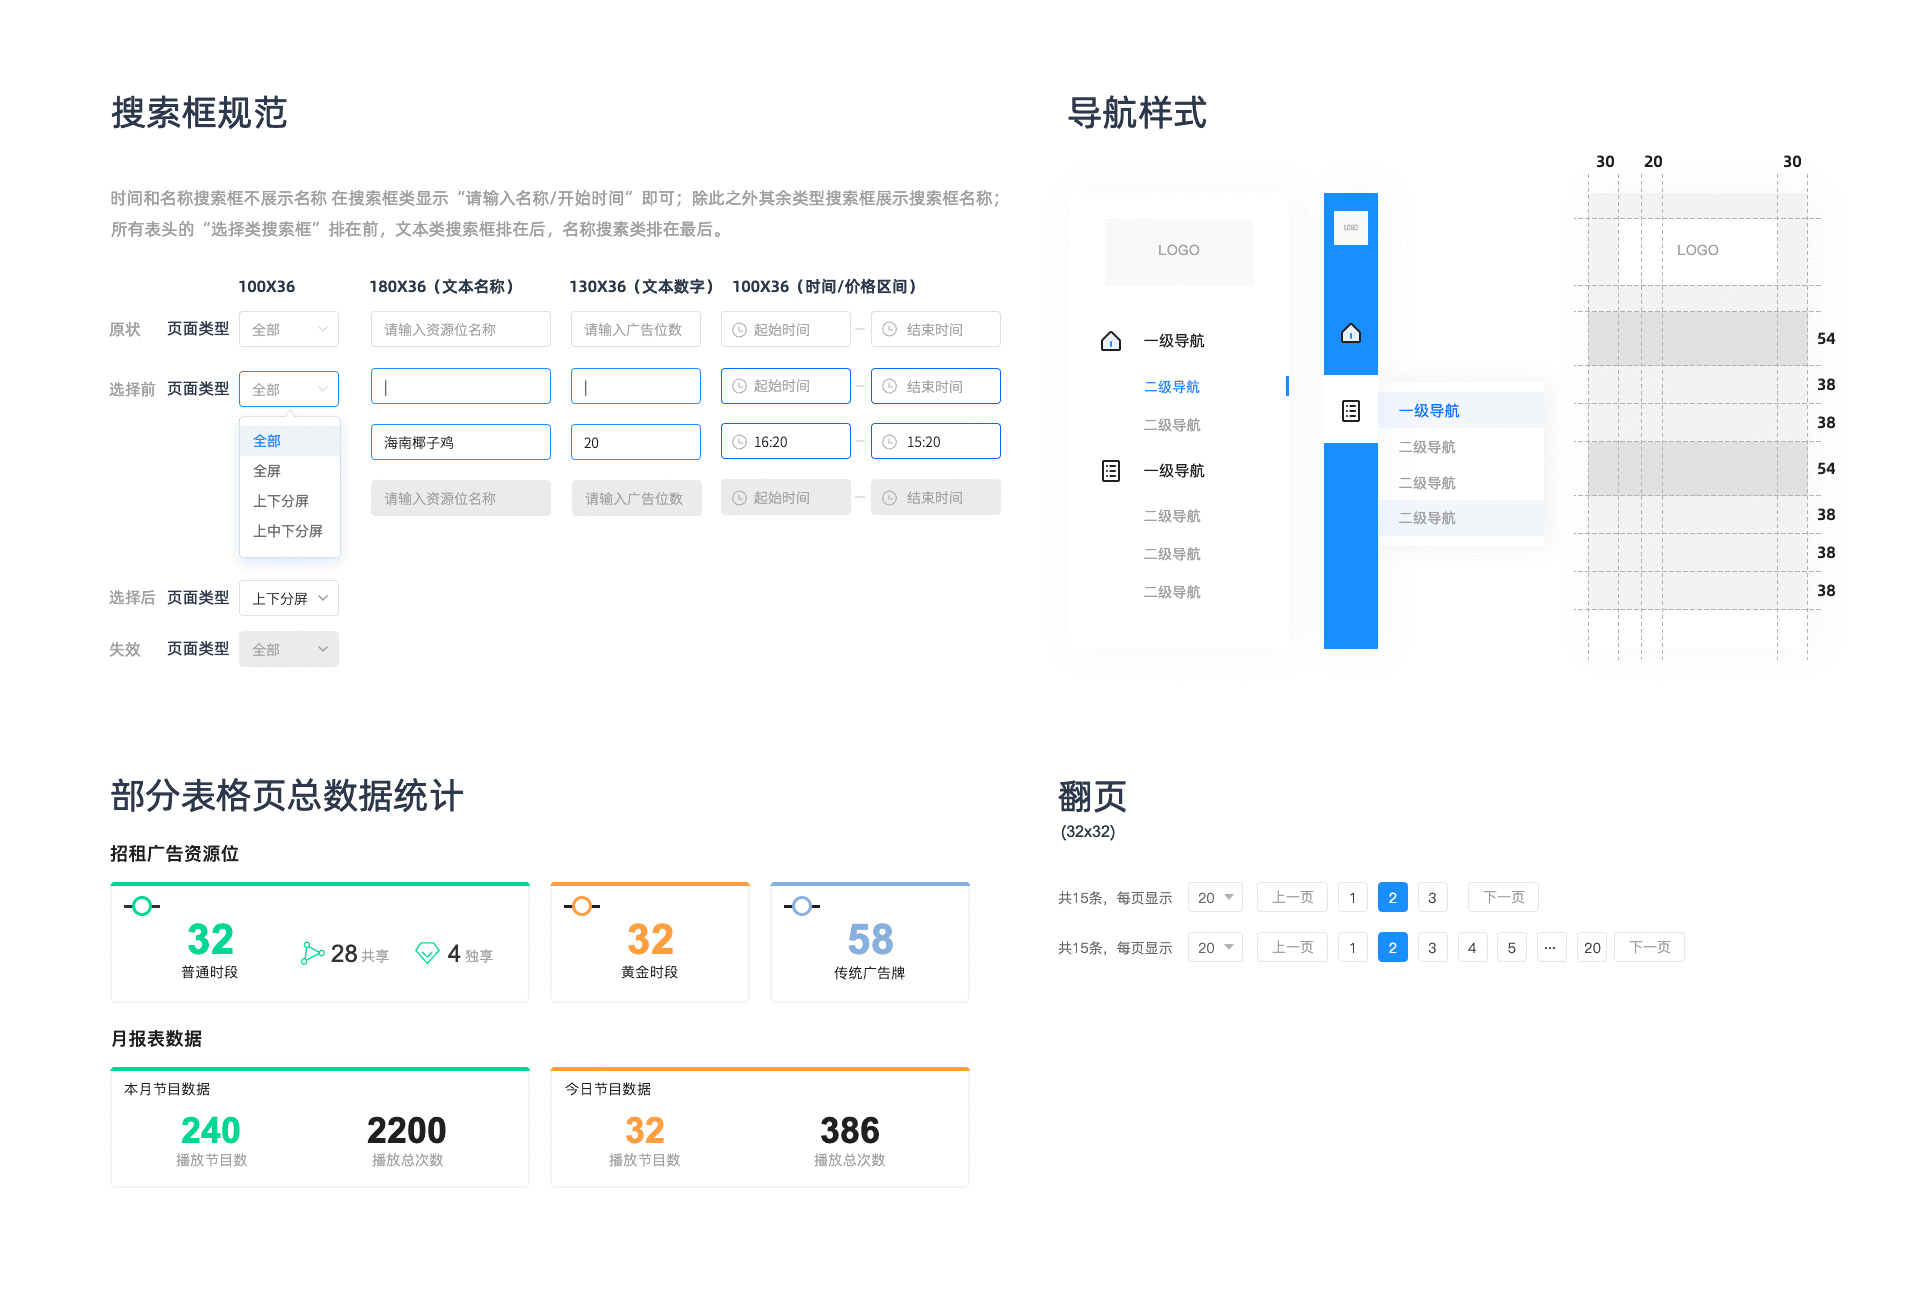Click the 今日节目数据 card title
Viewport: 1920px width, 1291px height.
click(608, 1089)
